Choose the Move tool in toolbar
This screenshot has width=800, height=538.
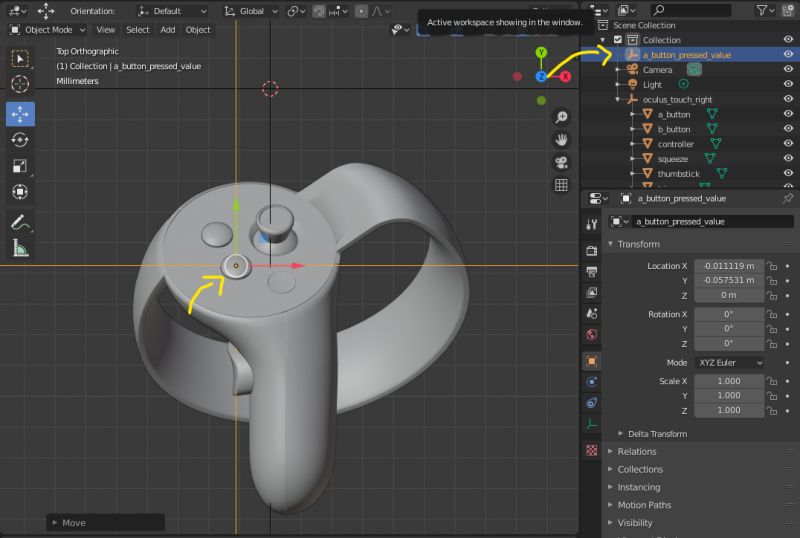[20, 114]
